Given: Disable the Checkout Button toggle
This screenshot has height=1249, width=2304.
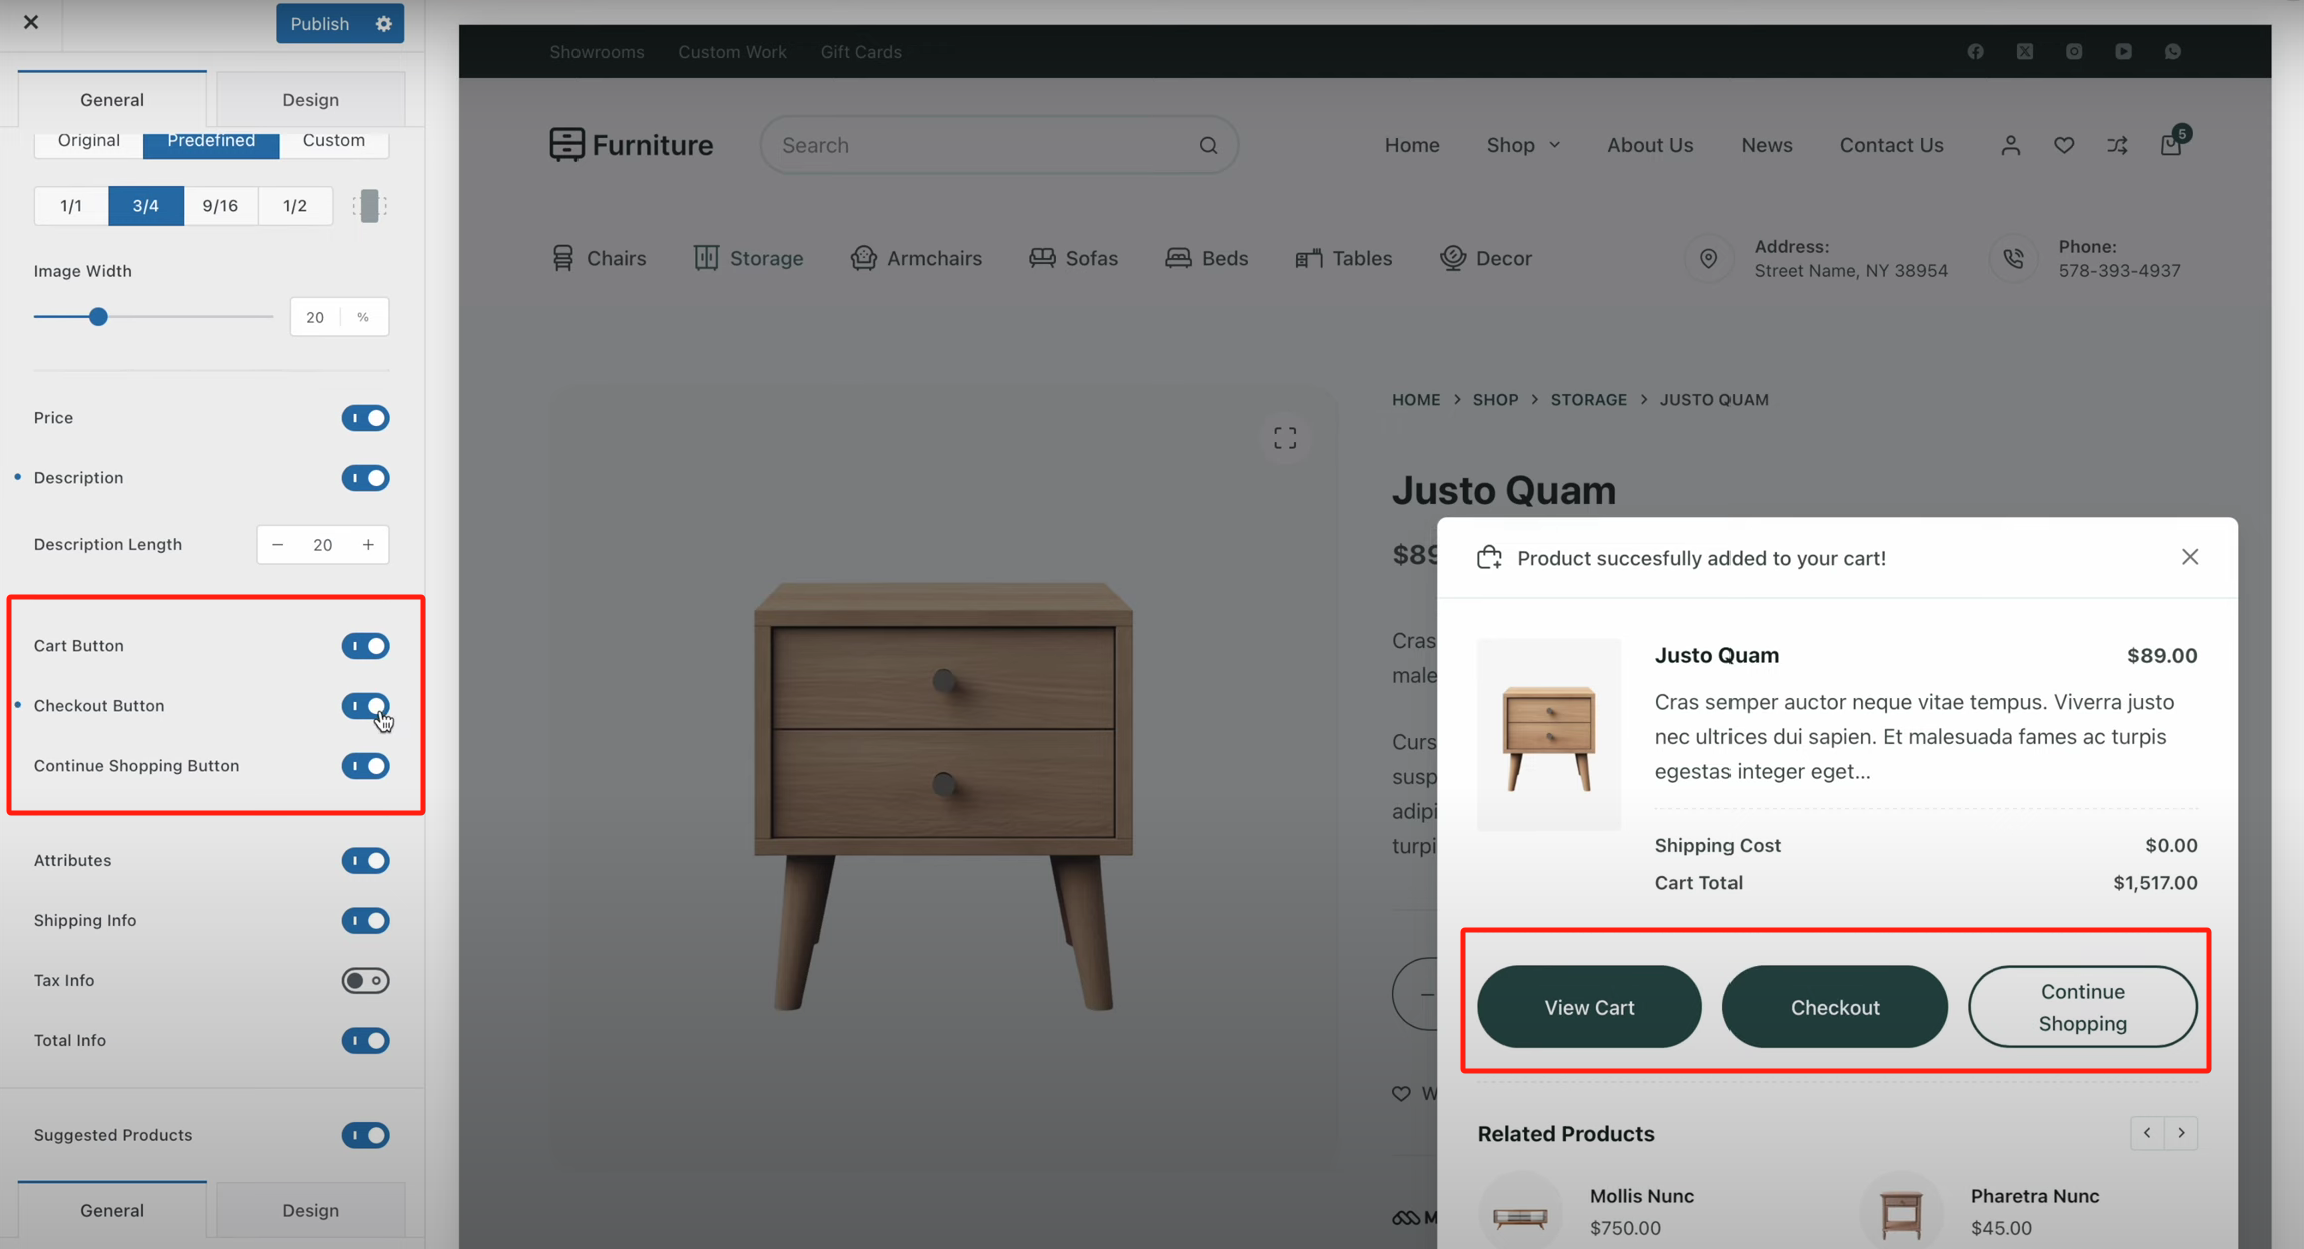Looking at the screenshot, I should tap(365, 706).
